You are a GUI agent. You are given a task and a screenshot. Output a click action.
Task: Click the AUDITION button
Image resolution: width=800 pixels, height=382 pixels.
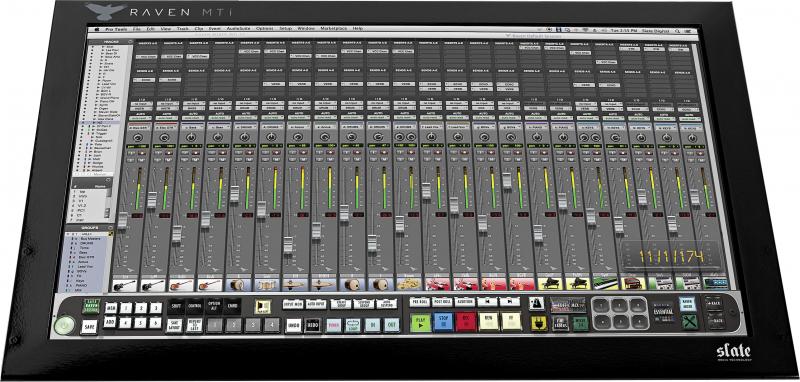coord(465,301)
